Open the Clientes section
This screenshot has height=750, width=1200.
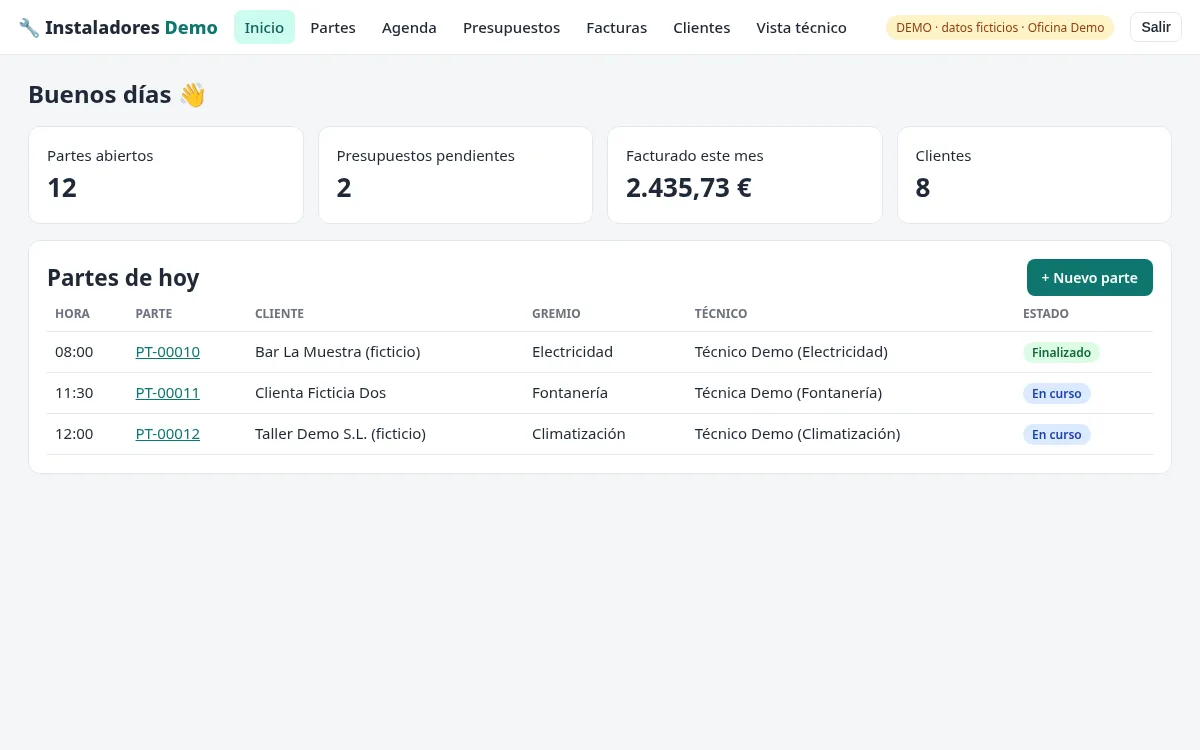point(702,28)
